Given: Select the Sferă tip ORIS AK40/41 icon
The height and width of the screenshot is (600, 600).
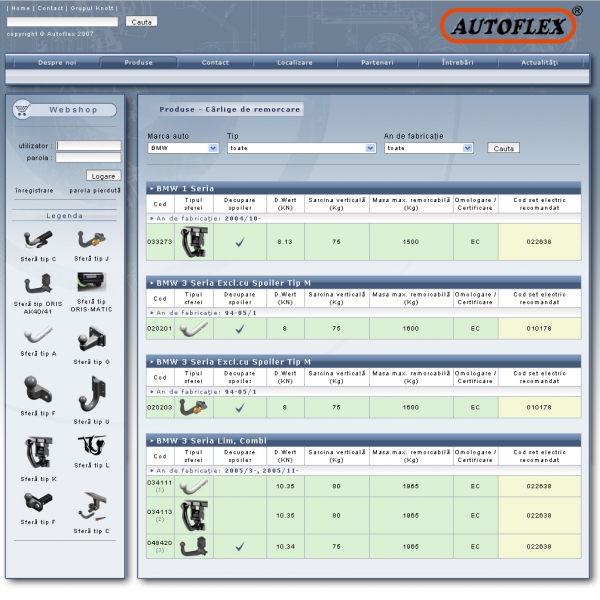Looking at the screenshot, I should [38, 284].
